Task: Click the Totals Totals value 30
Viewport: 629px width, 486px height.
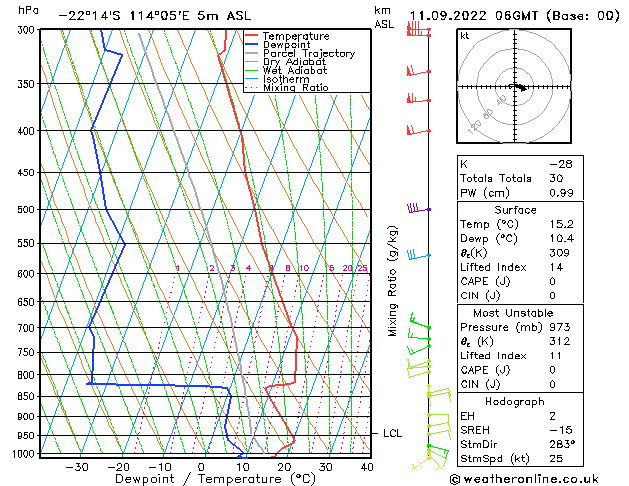Action: 556,178
